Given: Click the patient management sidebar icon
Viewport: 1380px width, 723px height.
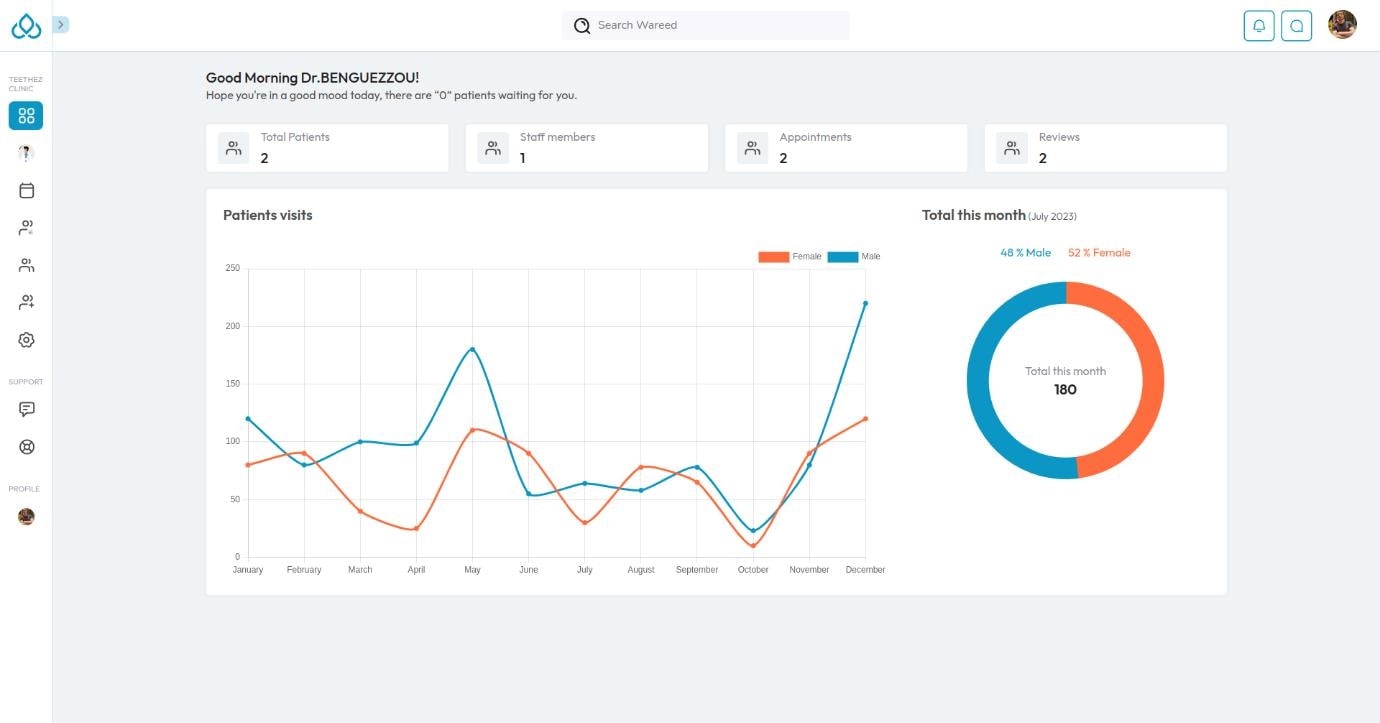Looking at the screenshot, I should pyautogui.click(x=25, y=227).
